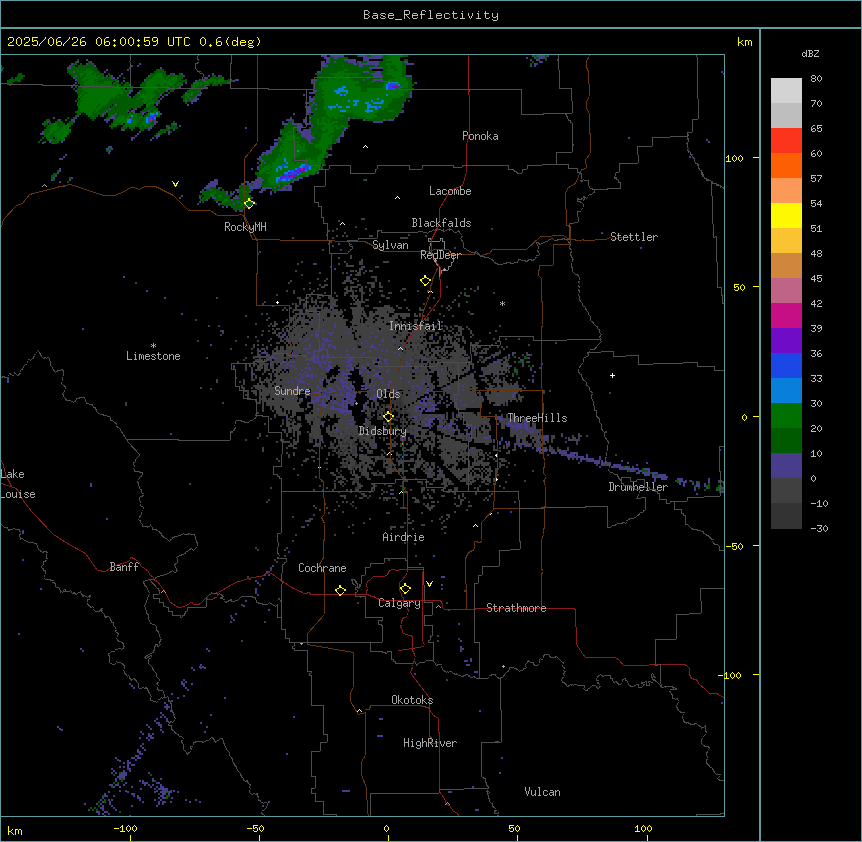
Task: Select the Banff label
Action: (124, 567)
